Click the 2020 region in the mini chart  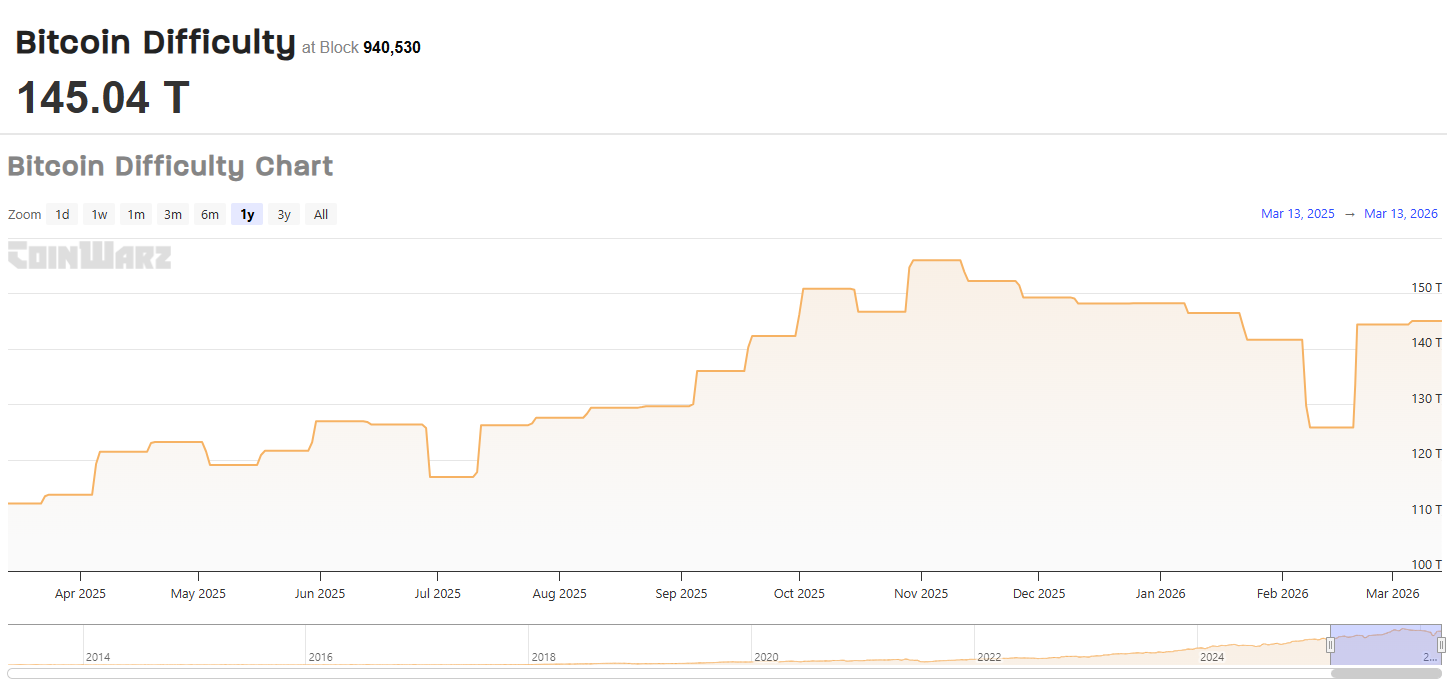click(767, 657)
